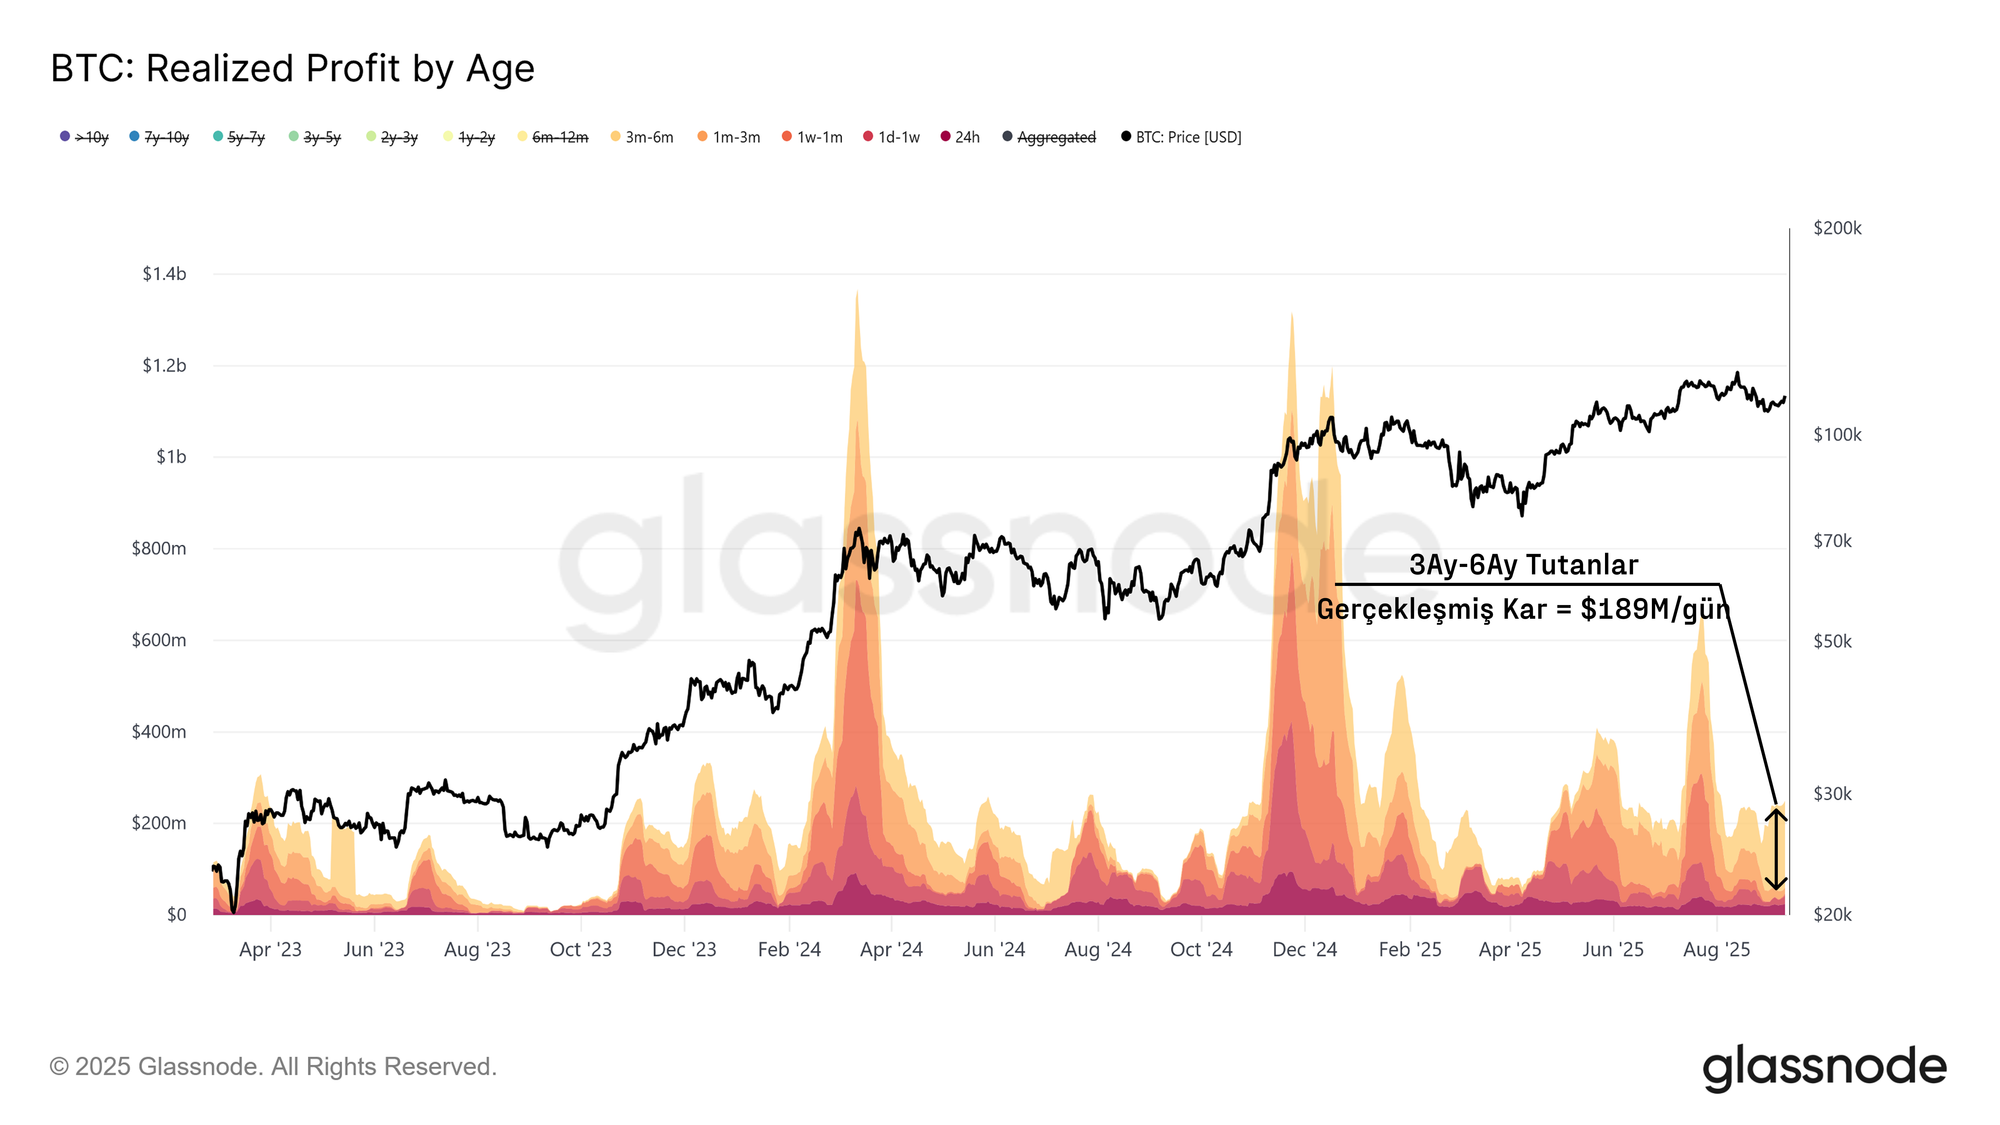Click the glassnode logo at bottom right
Image resolution: width=2000 pixels, height=1125 pixels.
point(1825,1067)
